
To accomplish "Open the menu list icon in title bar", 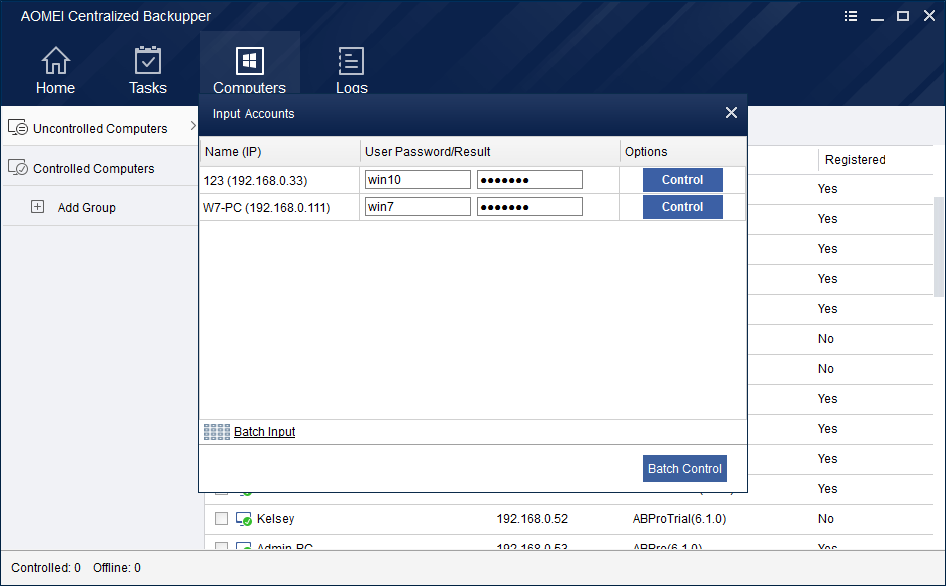I will tap(851, 16).
